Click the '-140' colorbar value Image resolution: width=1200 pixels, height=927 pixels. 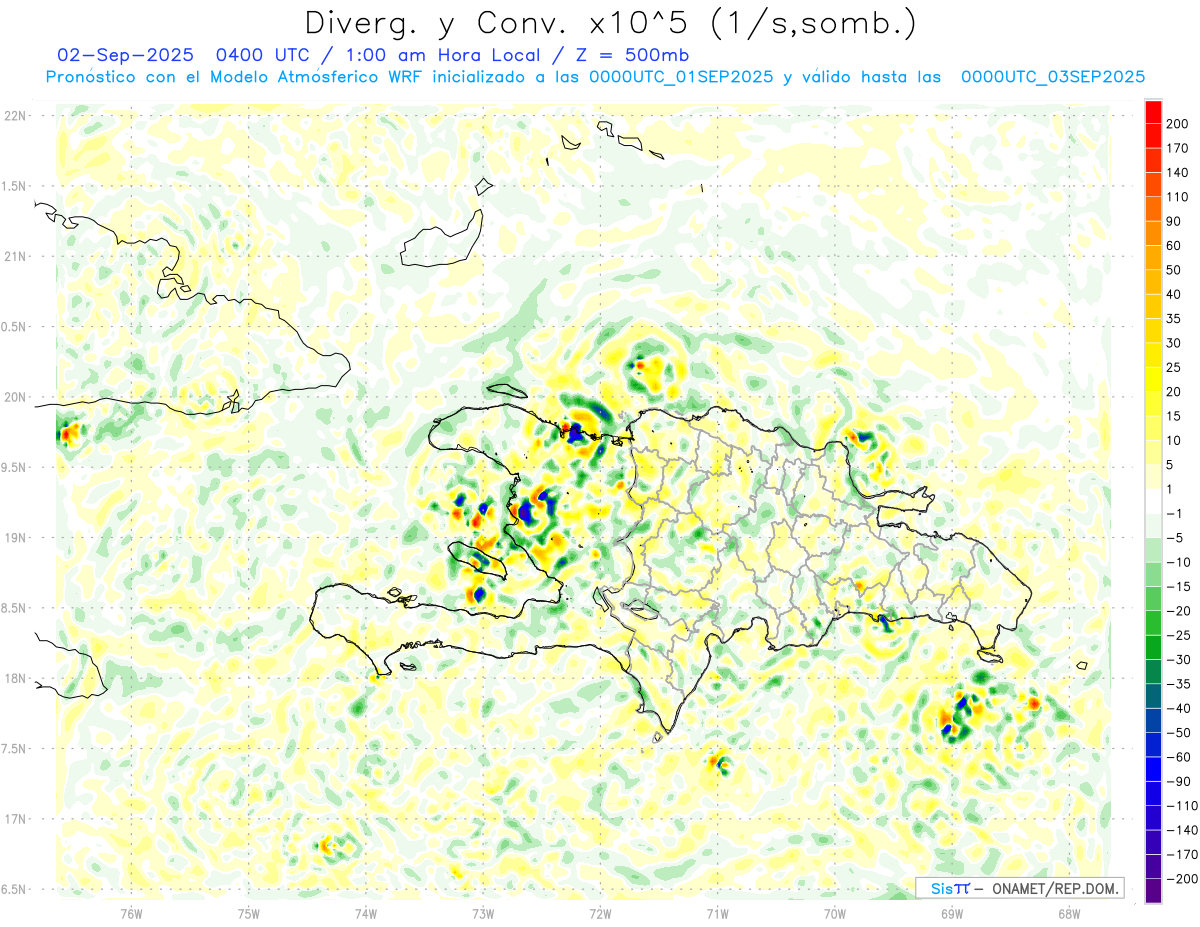(x=1181, y=831)
